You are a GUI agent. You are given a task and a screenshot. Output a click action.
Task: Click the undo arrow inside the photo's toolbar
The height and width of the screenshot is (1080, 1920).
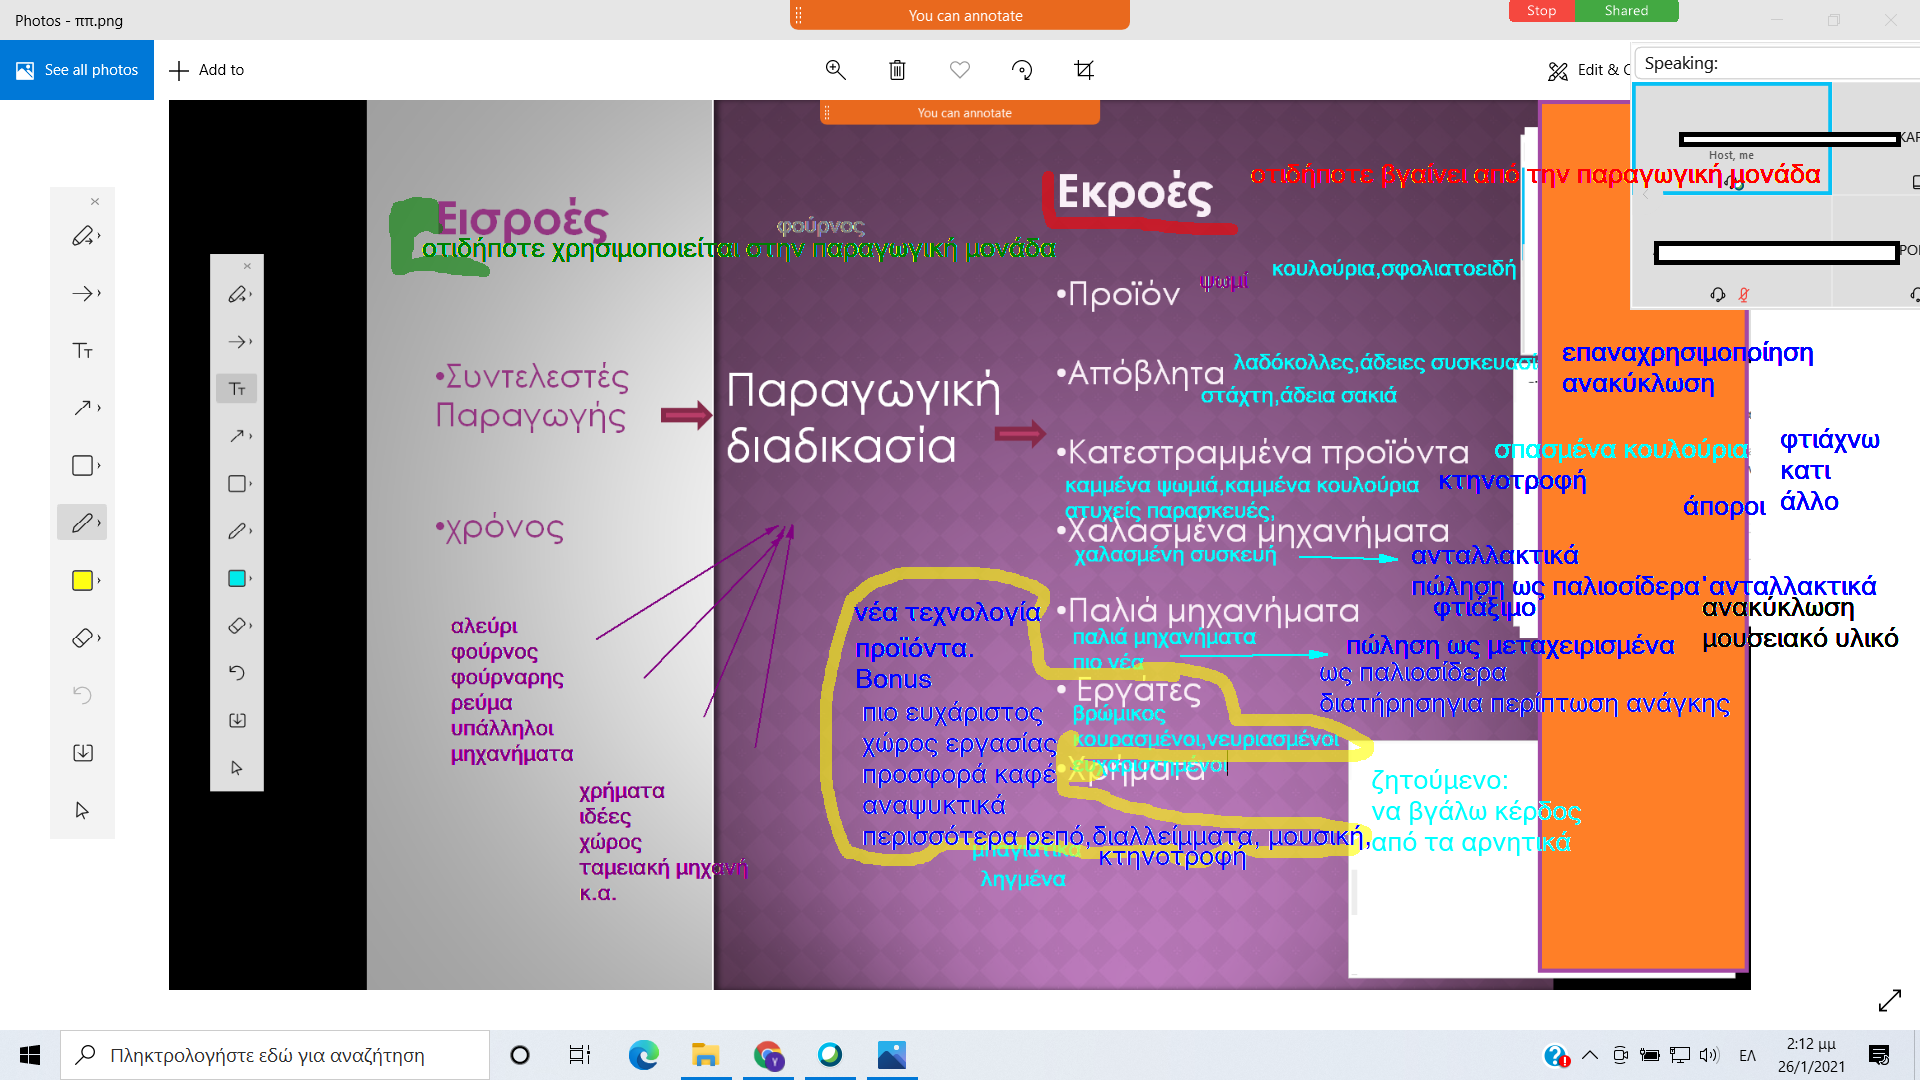pyautogui.click(x=237, y=673)
